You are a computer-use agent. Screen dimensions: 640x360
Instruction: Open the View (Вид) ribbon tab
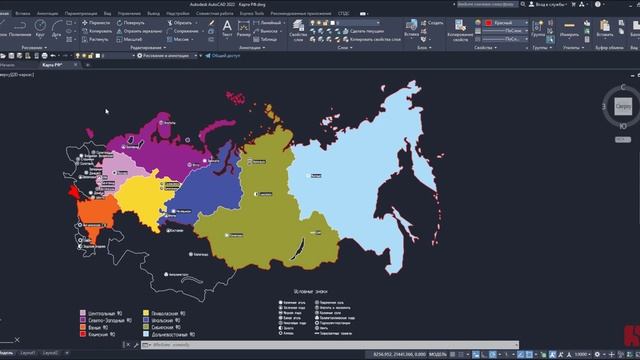click(x=107, y=13)
